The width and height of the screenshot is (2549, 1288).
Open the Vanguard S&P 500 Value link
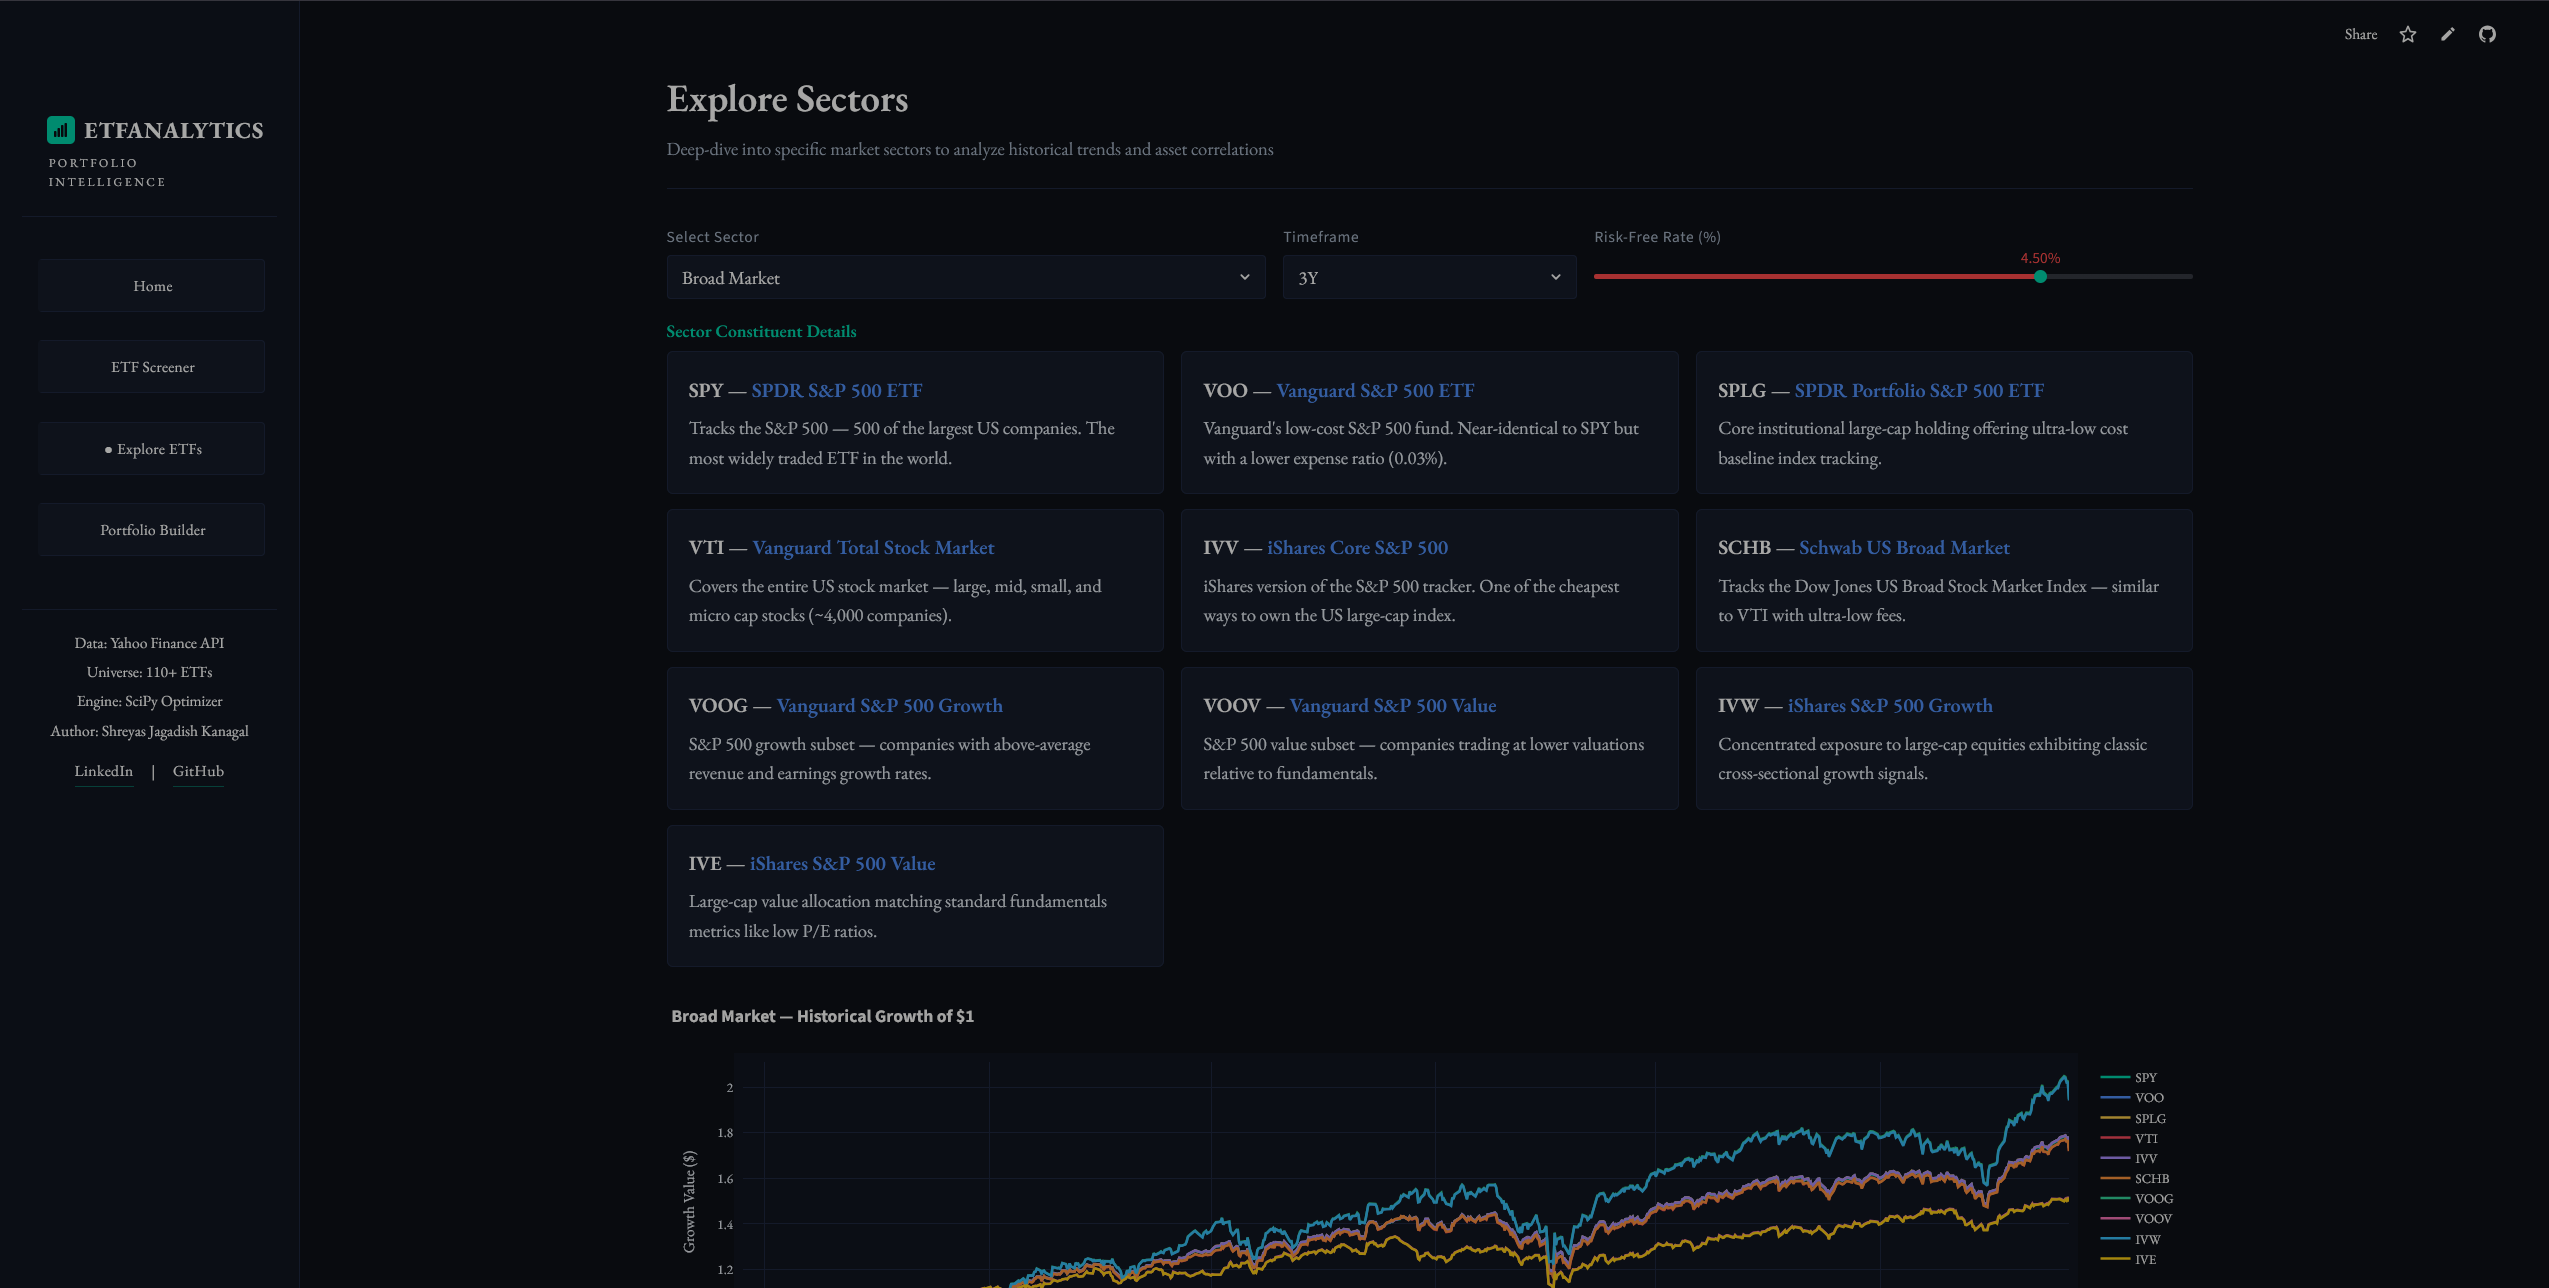[x=1392, y=706]
